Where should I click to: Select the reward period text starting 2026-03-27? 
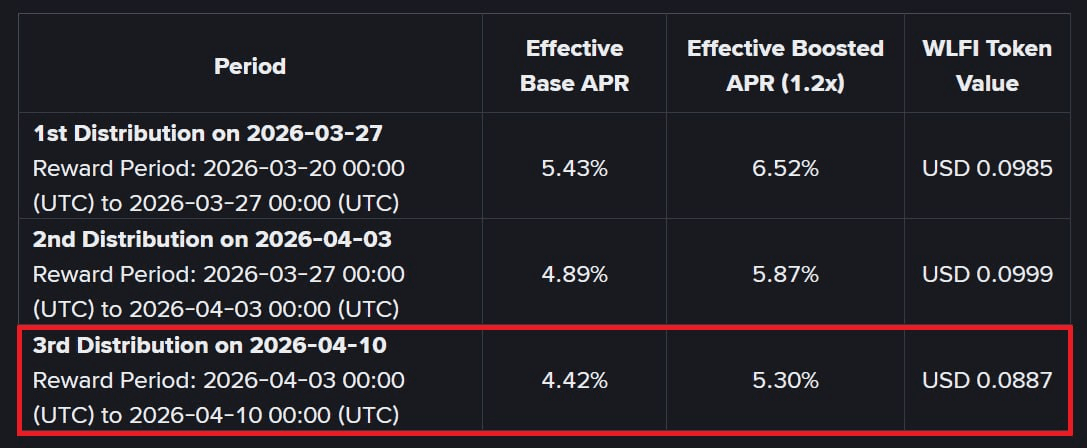pyautogui.click(x=218, y=291)
